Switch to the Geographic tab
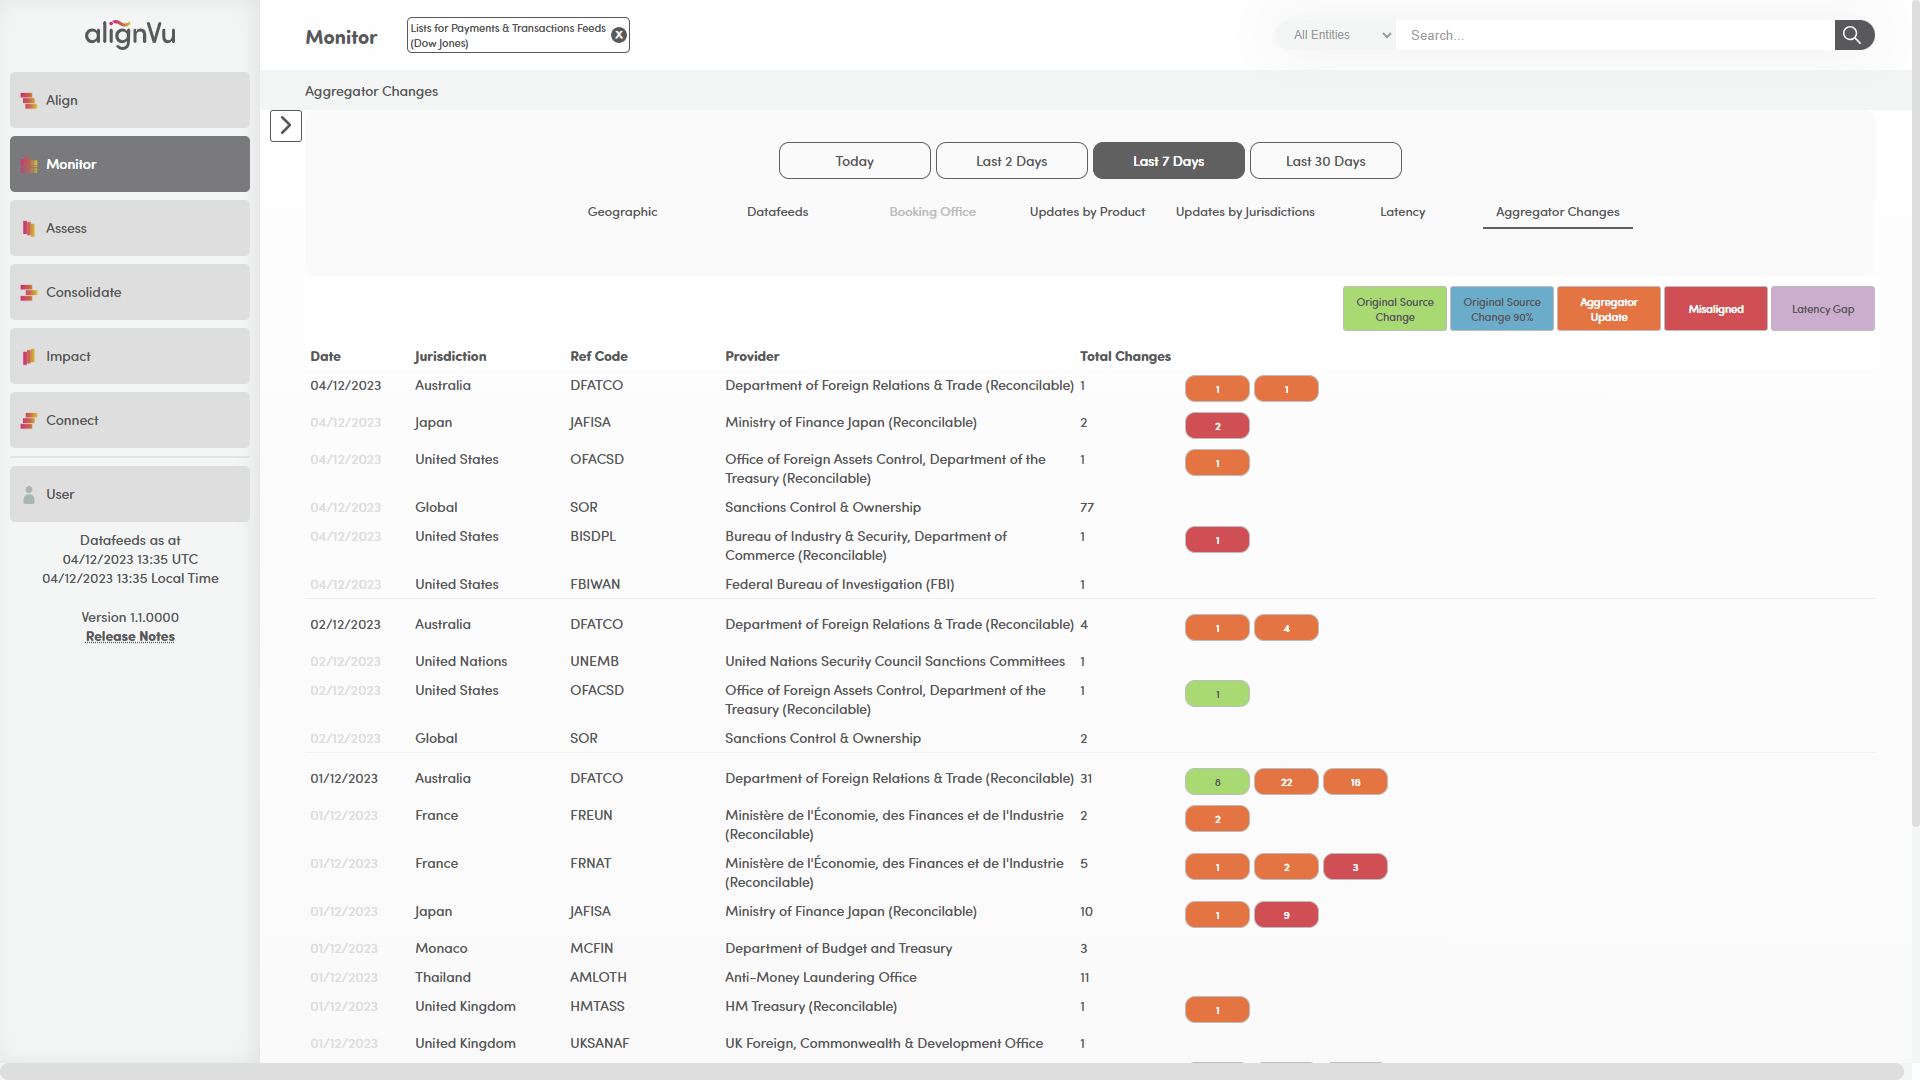The width and height of the screenshot is (1920, 1080). point(622,212)
